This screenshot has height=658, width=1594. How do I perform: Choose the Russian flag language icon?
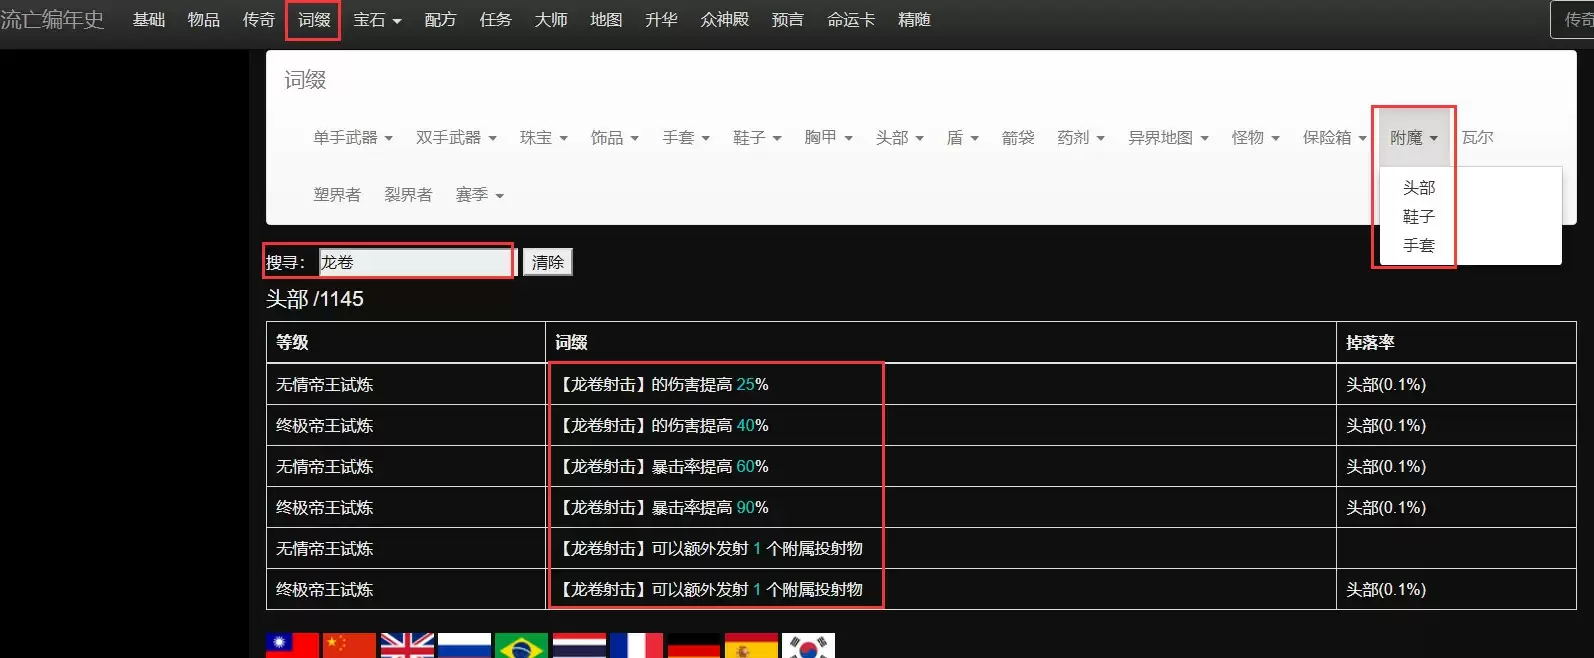pyautogui.click(x=464, y=646)
